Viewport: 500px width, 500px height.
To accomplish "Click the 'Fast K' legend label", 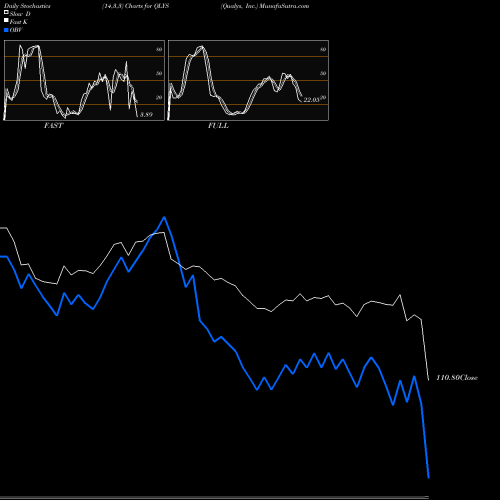I will 19,22.
